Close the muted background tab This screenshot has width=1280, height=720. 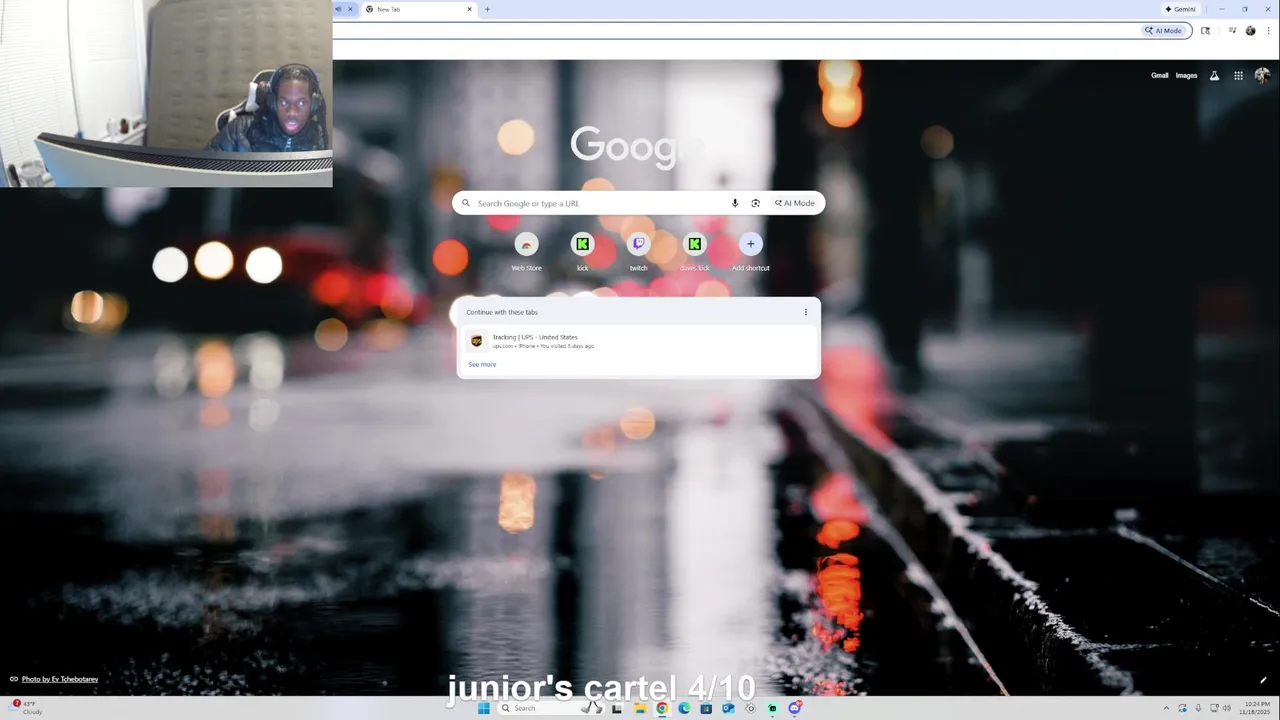[x=350, y=9]
